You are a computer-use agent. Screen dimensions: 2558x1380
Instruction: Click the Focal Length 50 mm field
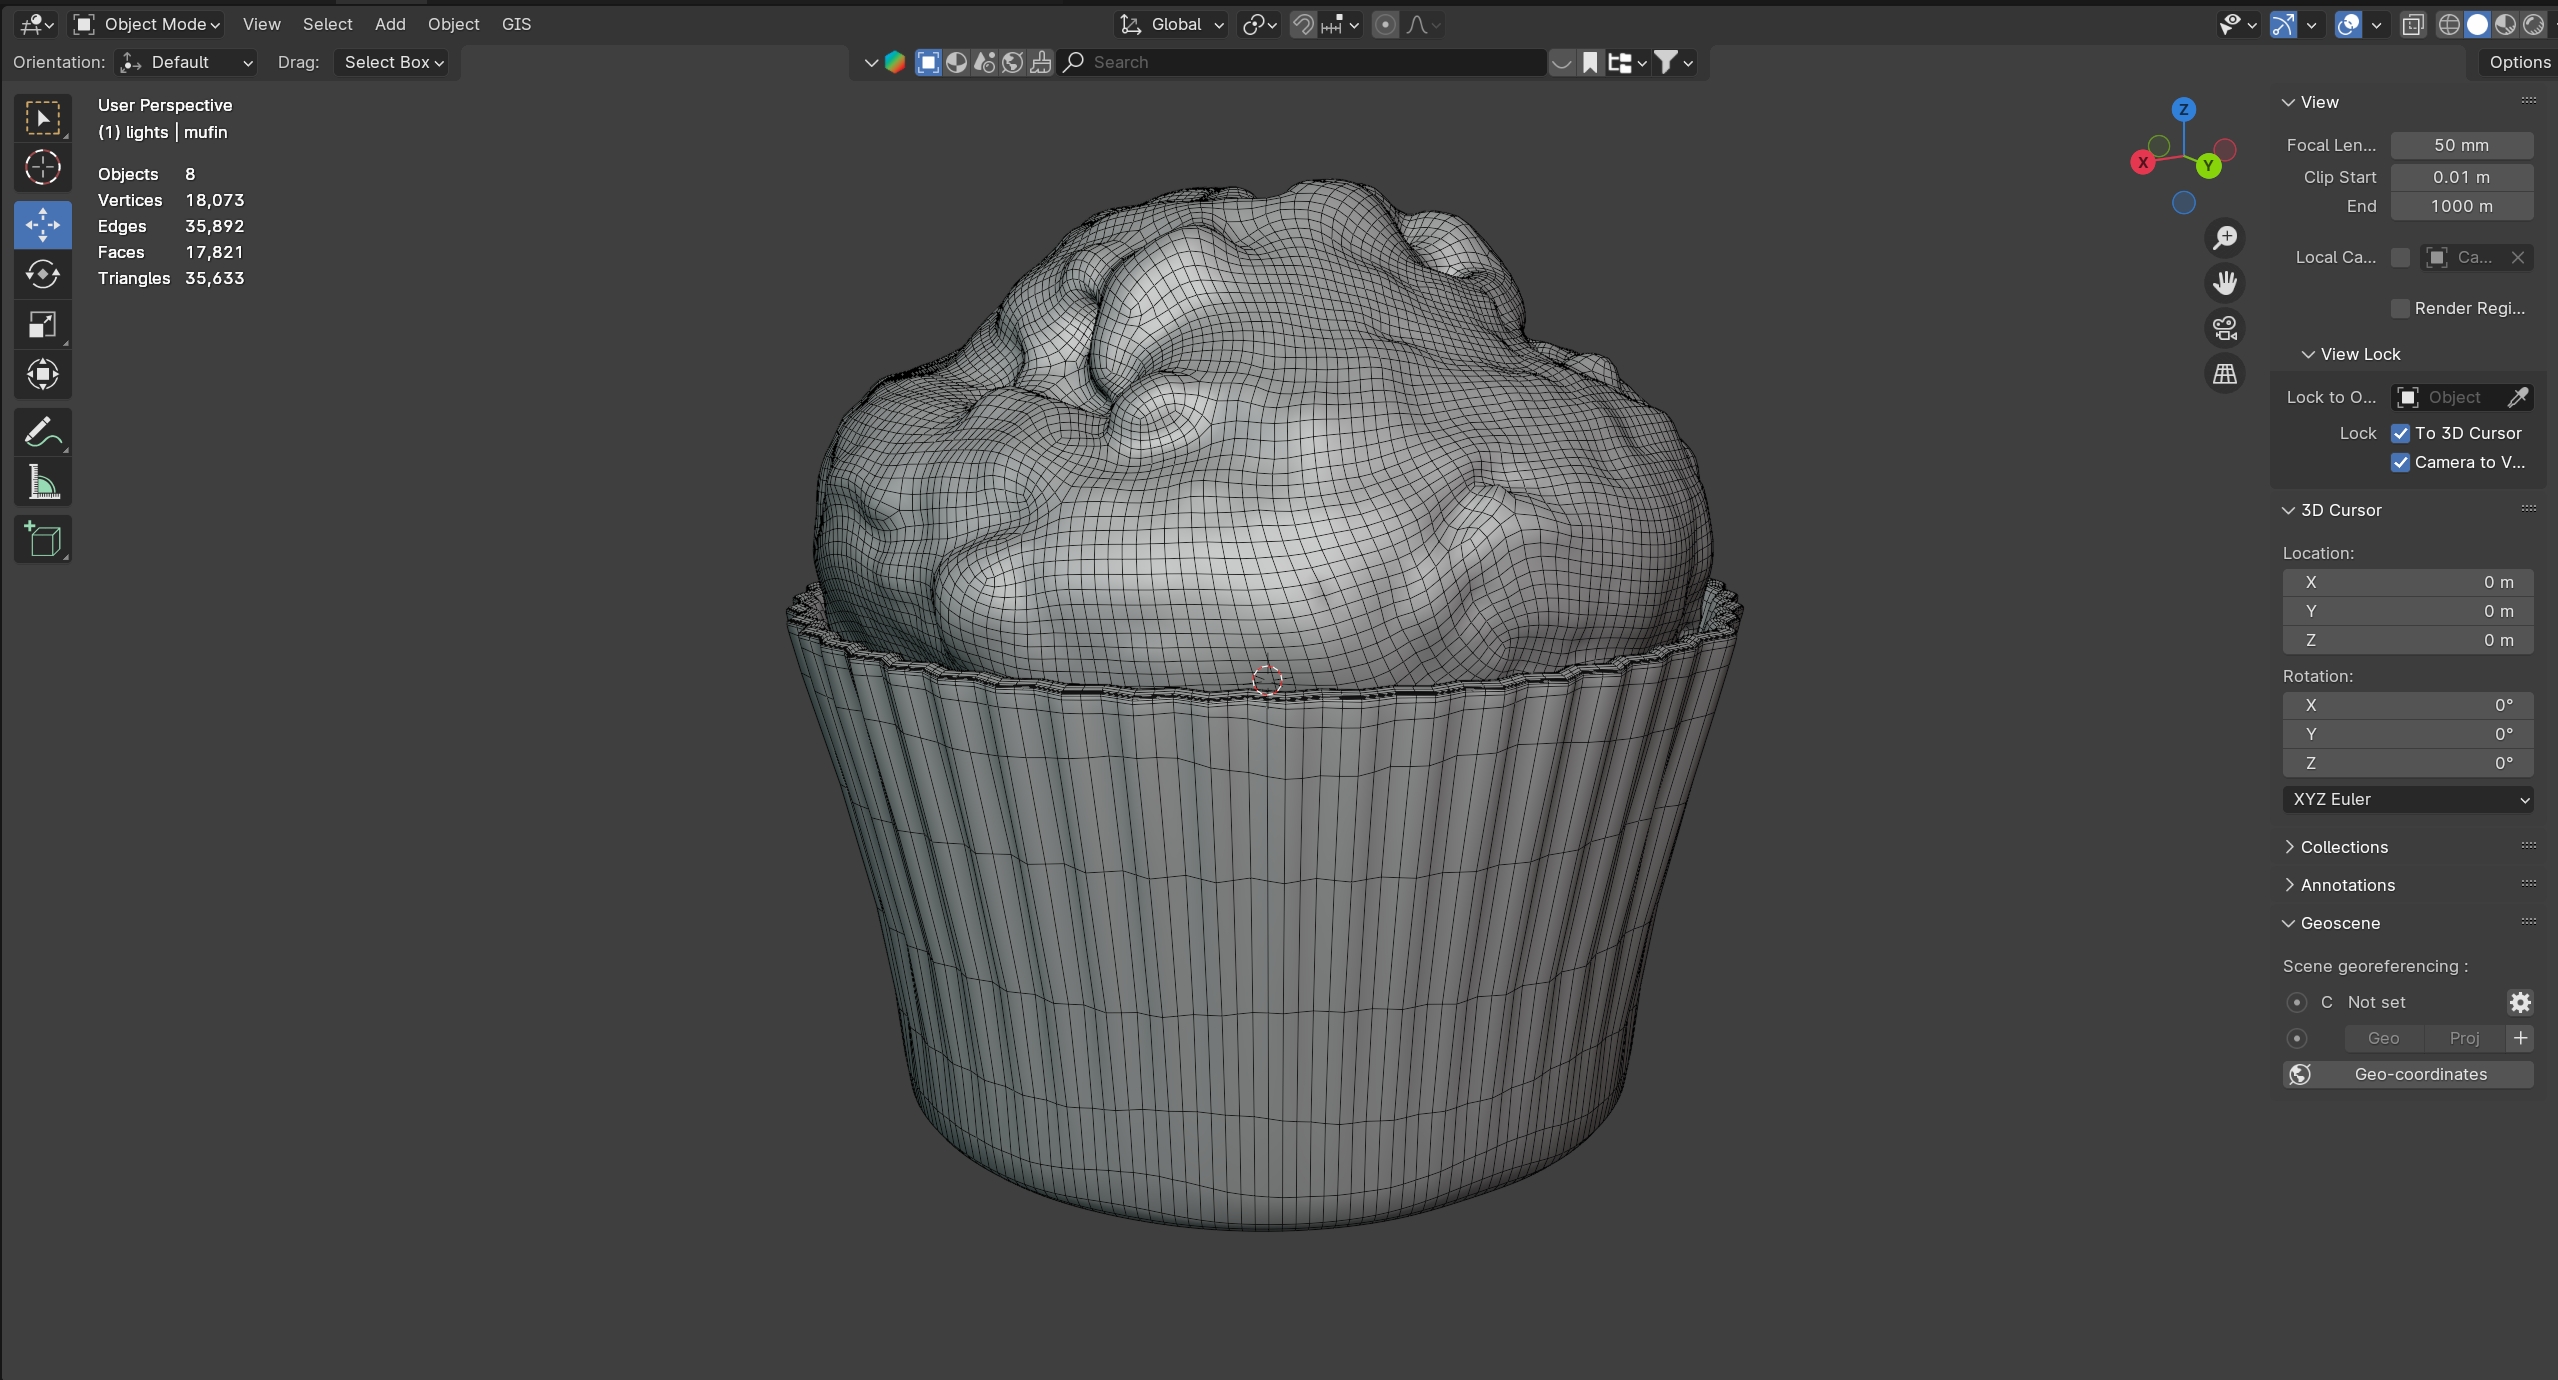(x=2460, y=145)
